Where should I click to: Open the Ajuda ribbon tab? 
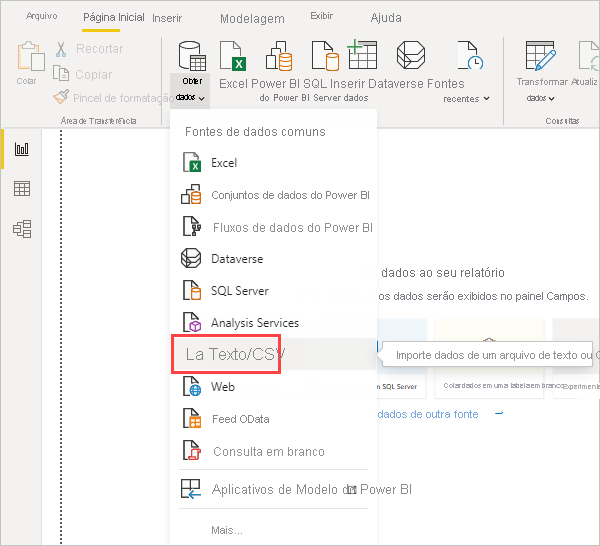[386, 18]
